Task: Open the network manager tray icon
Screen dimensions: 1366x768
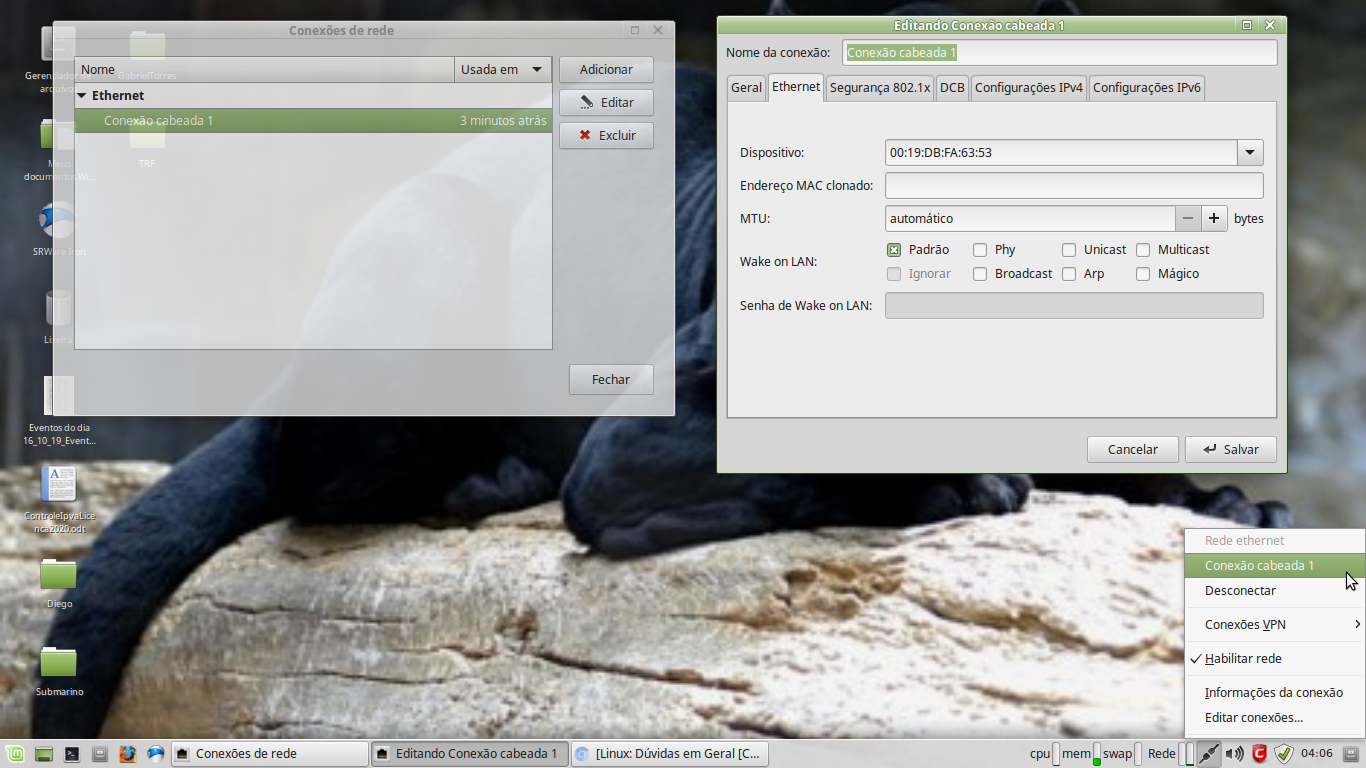Action: point(1209,754)
